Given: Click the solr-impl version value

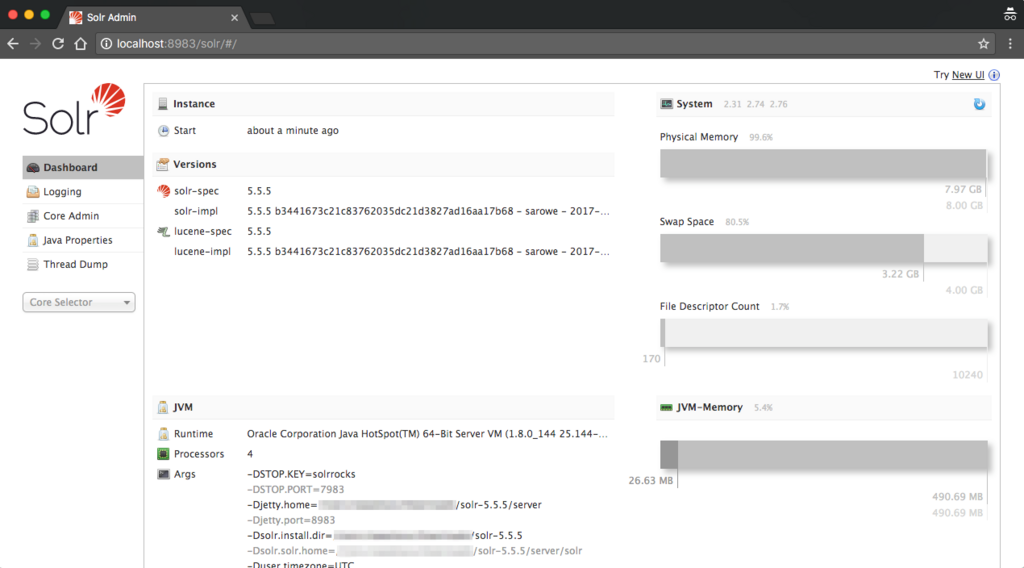Looking at the screenshot, I should pyautogui.click(x=428, y=211).
